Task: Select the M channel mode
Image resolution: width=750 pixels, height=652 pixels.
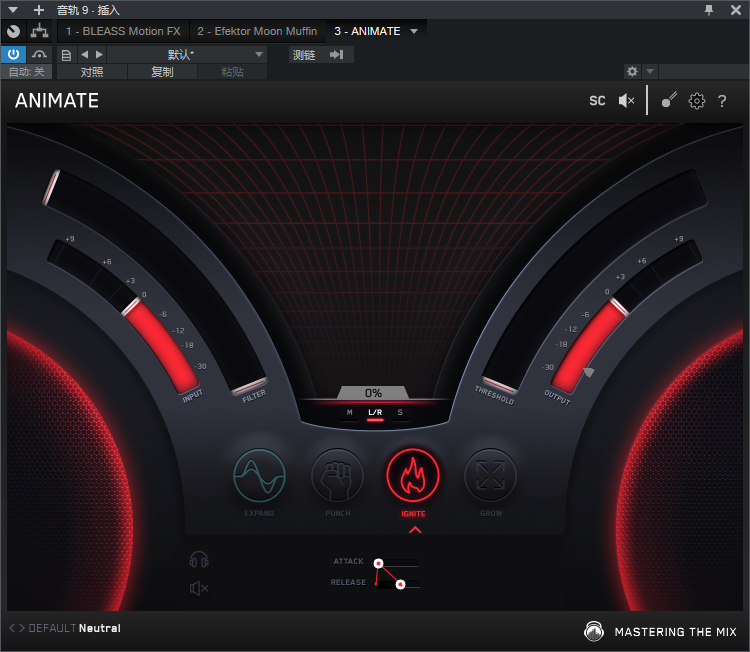Action: tap(350, 413)
